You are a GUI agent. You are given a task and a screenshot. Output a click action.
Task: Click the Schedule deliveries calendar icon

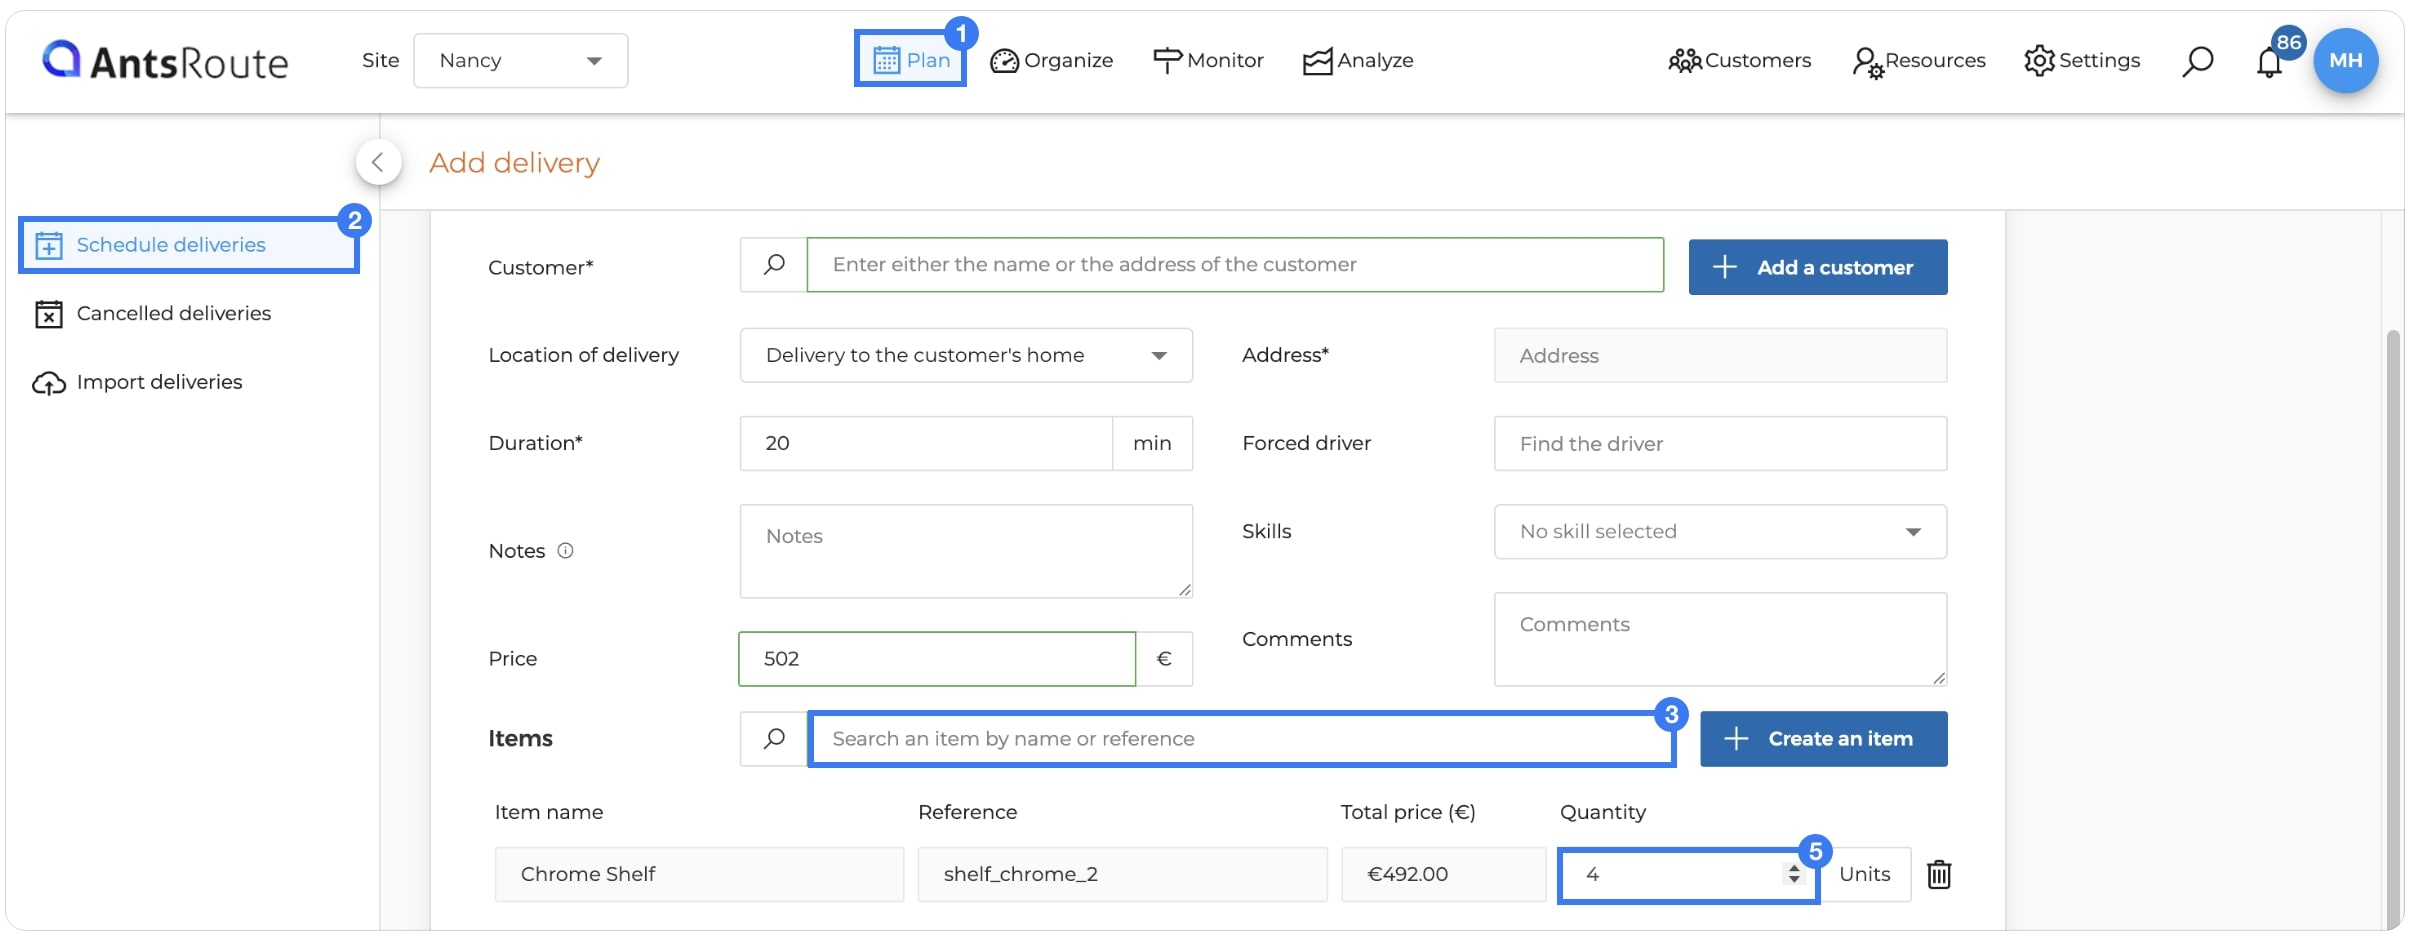coord(49,245)
